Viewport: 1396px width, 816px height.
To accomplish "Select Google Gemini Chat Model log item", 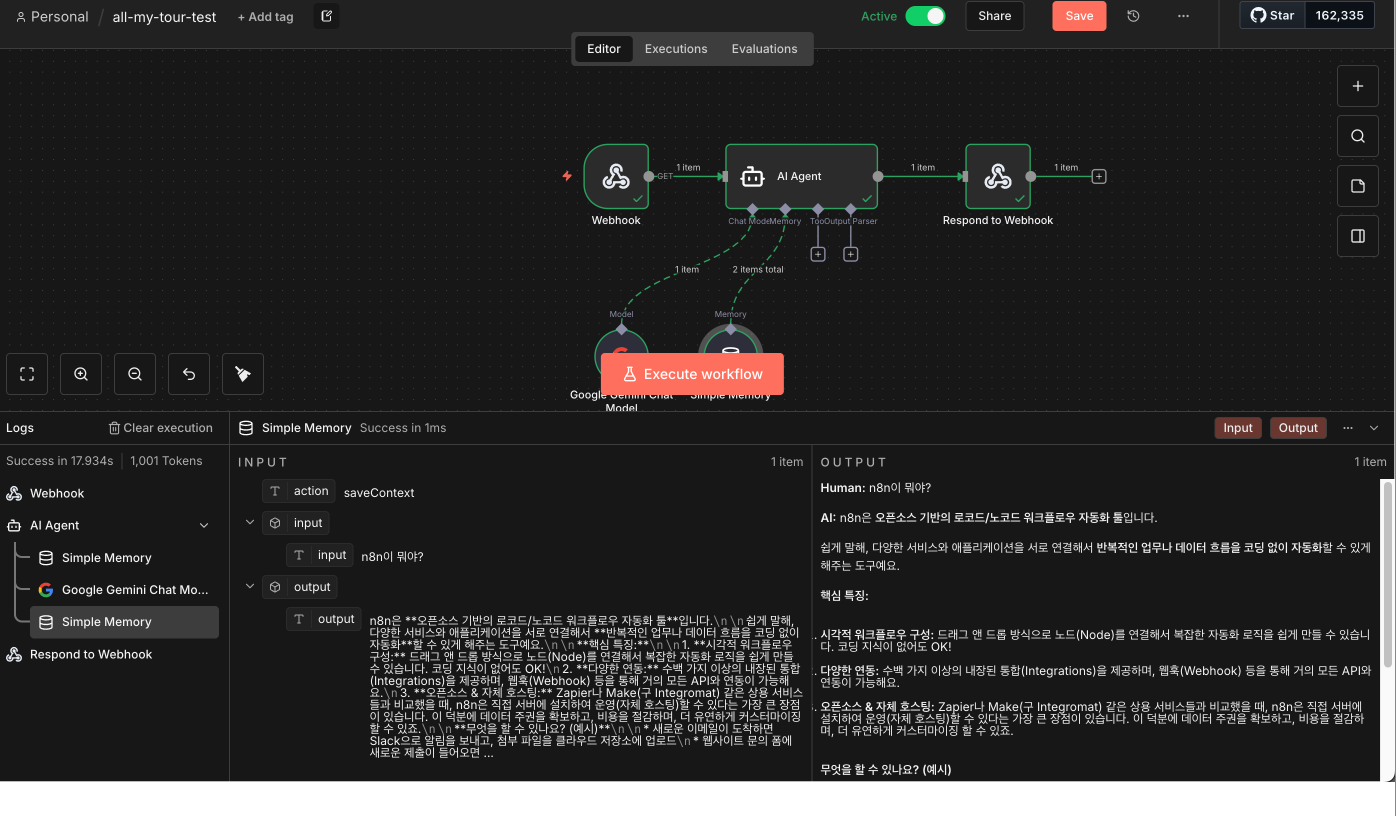I will coord(124,590).
